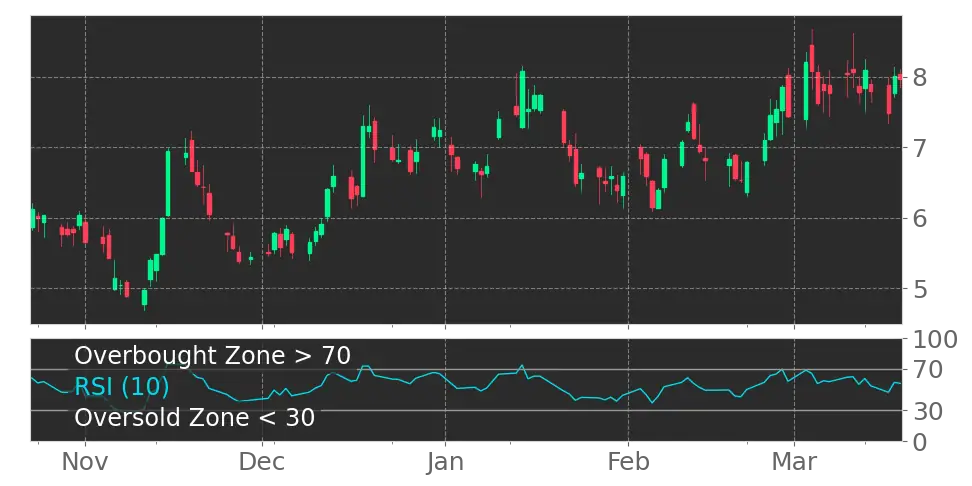This screenshot has width=972, height=486.
Task: Click the lowest price axis tick label
Action: pyautogui.click(x=917, y=290)
